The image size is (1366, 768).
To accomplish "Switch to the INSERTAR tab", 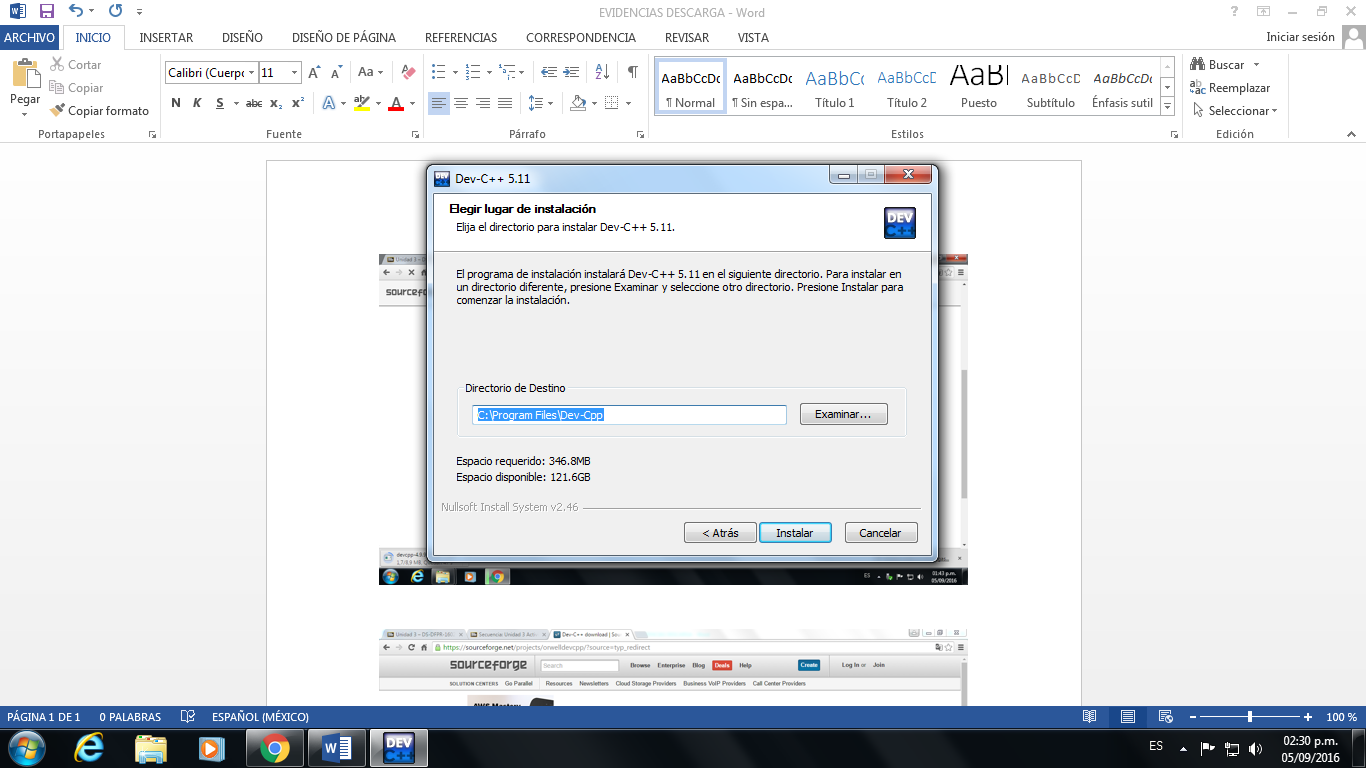I will point(166,37).
